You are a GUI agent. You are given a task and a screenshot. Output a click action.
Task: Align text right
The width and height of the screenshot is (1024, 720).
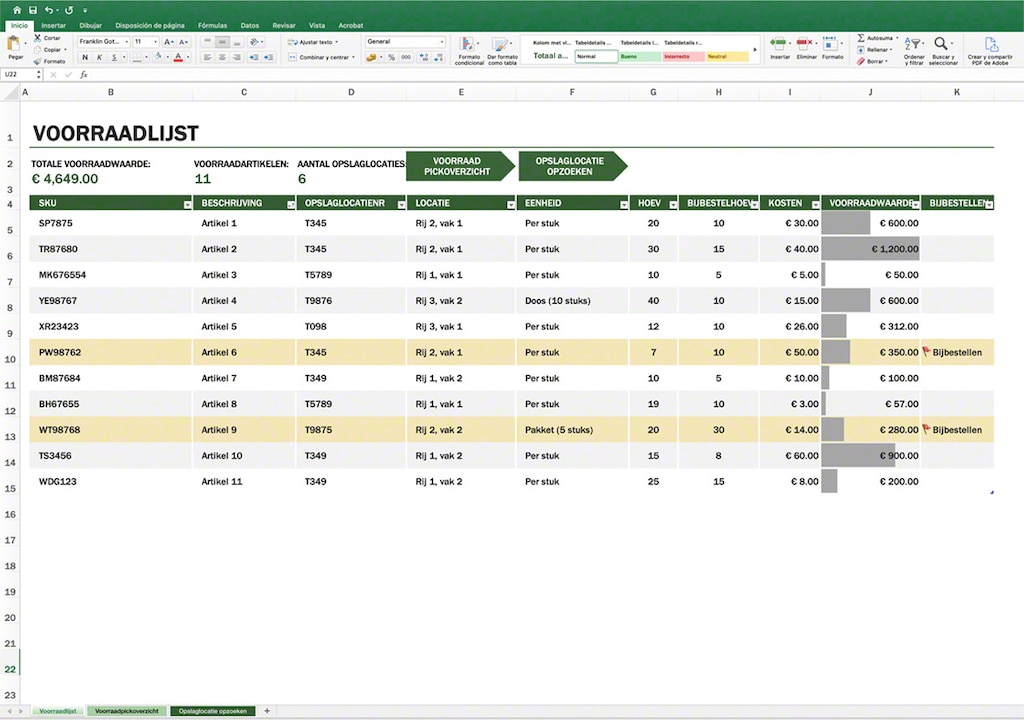pyautogui.click(x=236, y=57)
